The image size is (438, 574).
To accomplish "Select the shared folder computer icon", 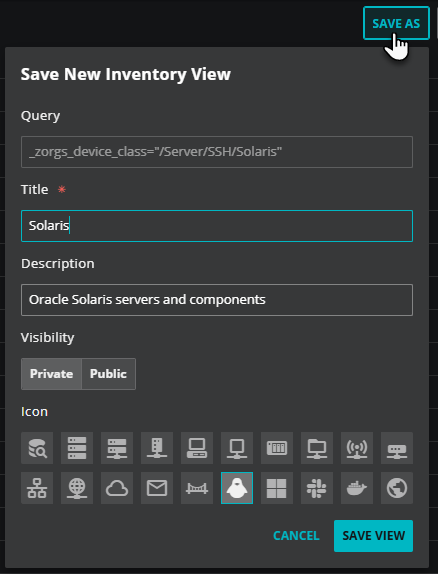I will (317, 448).
